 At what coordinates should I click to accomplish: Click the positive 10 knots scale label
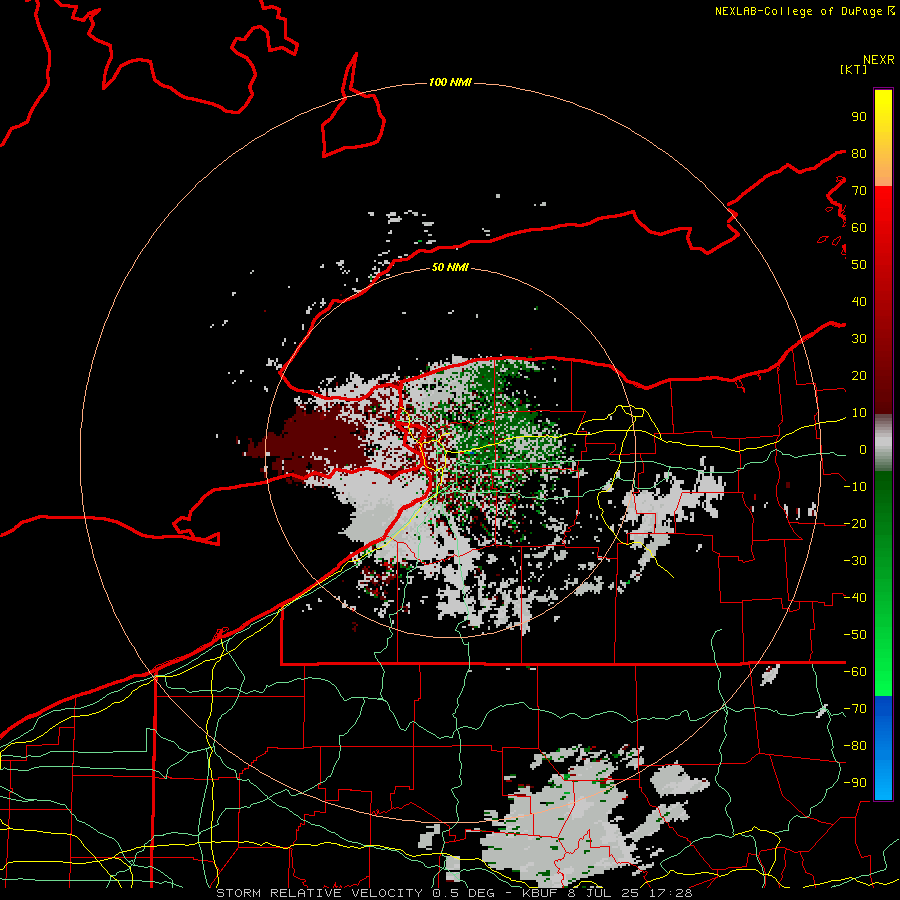click(859, 413)
